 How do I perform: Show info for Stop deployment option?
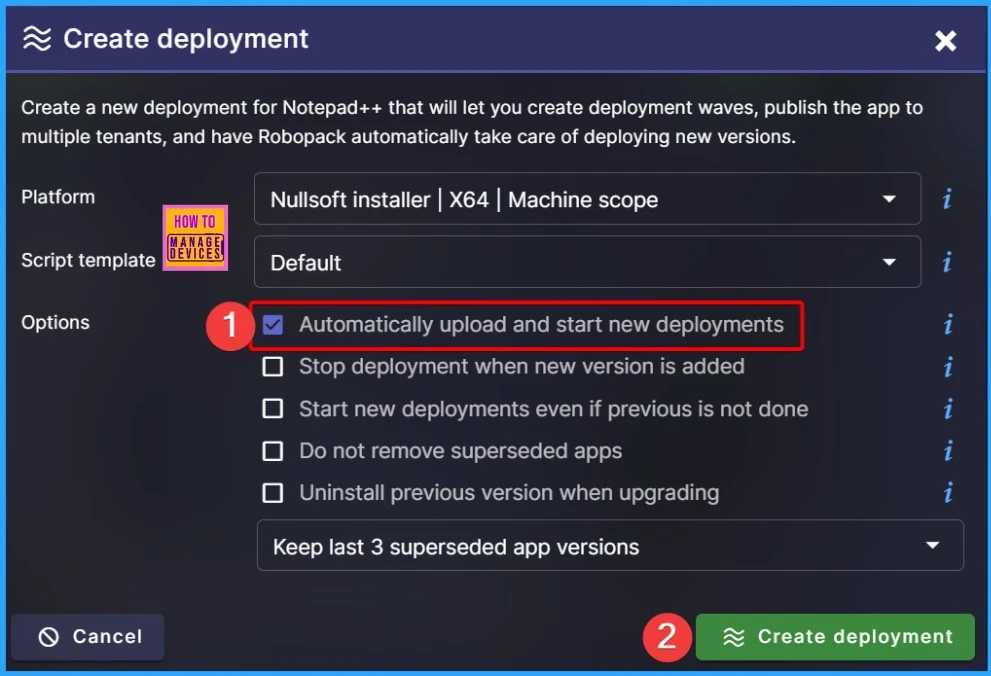tap(948, 366)
